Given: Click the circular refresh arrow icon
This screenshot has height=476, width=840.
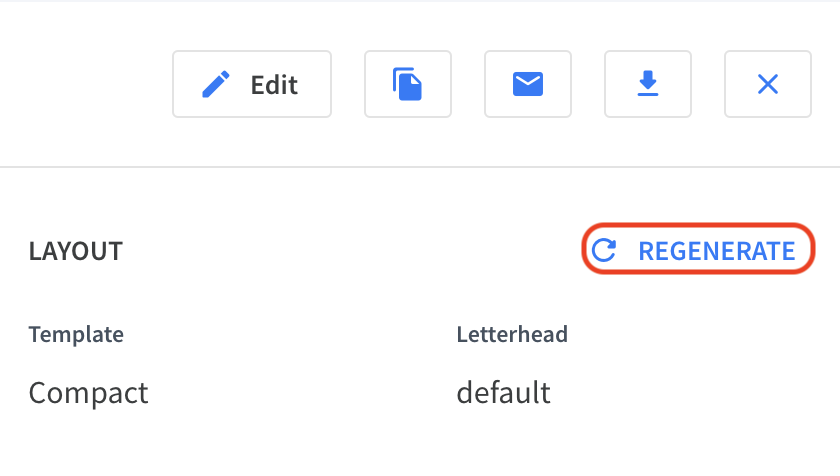Looking at the screenshot, I should point(604,250).
